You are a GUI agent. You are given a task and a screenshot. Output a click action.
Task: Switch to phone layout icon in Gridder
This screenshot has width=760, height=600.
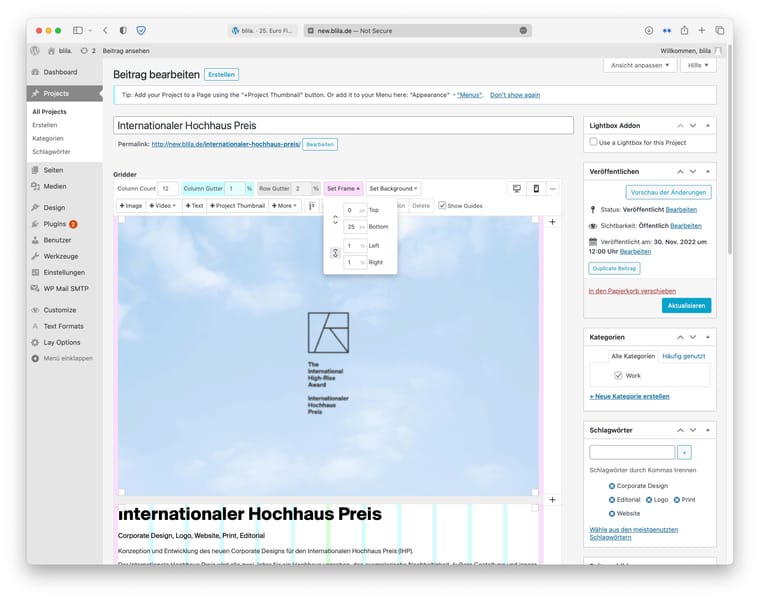coord(535,188)
